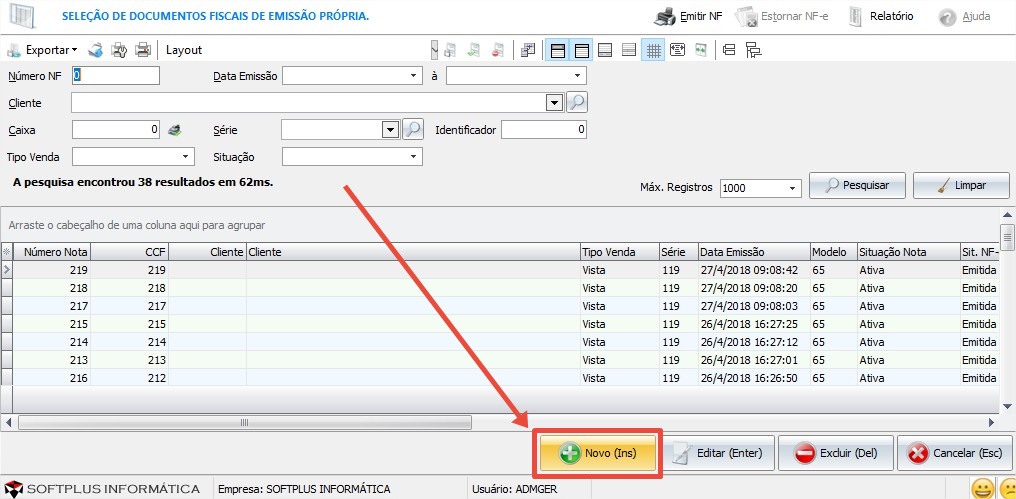Image resolution: width=1016 pixels, height=499 pixels.
Task: Click the Estornar NF-e document icon
Action: 746,17
